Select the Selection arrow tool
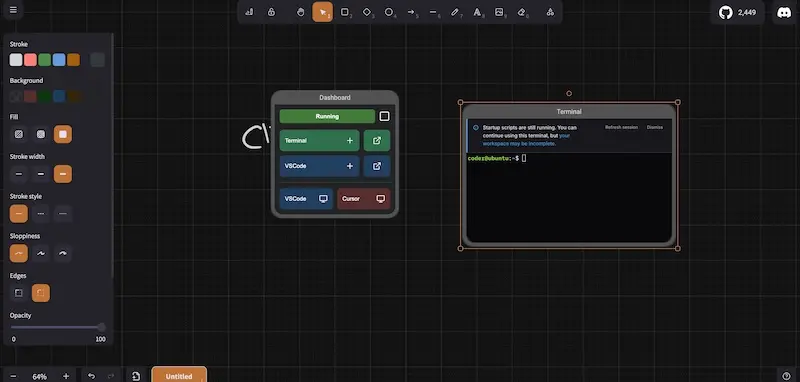800x382 pixels. pos(322,12)
